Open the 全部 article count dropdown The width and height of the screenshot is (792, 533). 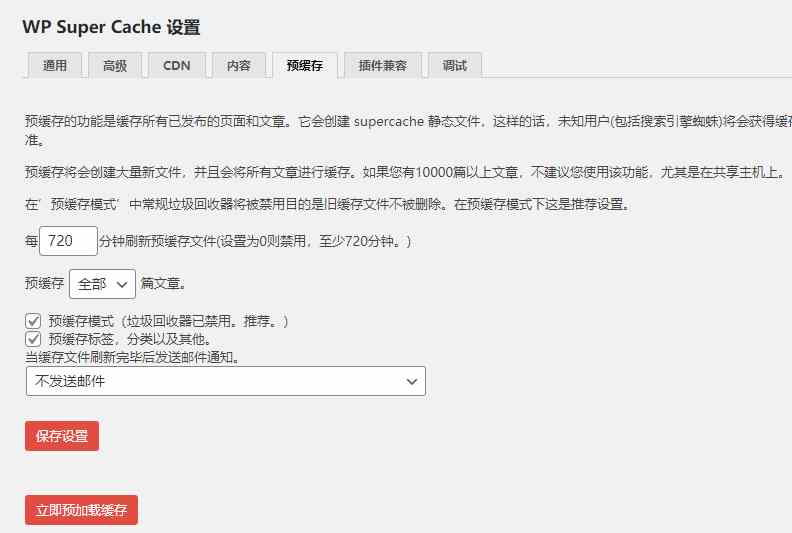point(102,284)
